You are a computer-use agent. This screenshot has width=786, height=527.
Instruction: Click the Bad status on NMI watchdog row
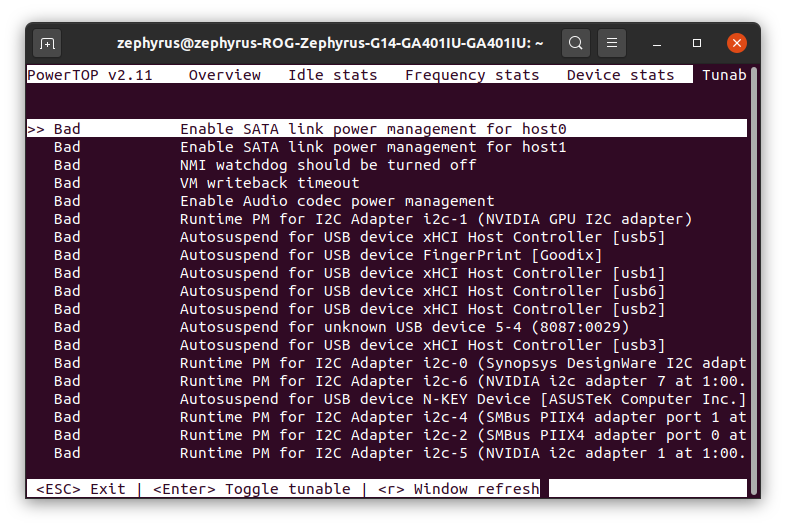pyautogui.click(x=67, y=165)
